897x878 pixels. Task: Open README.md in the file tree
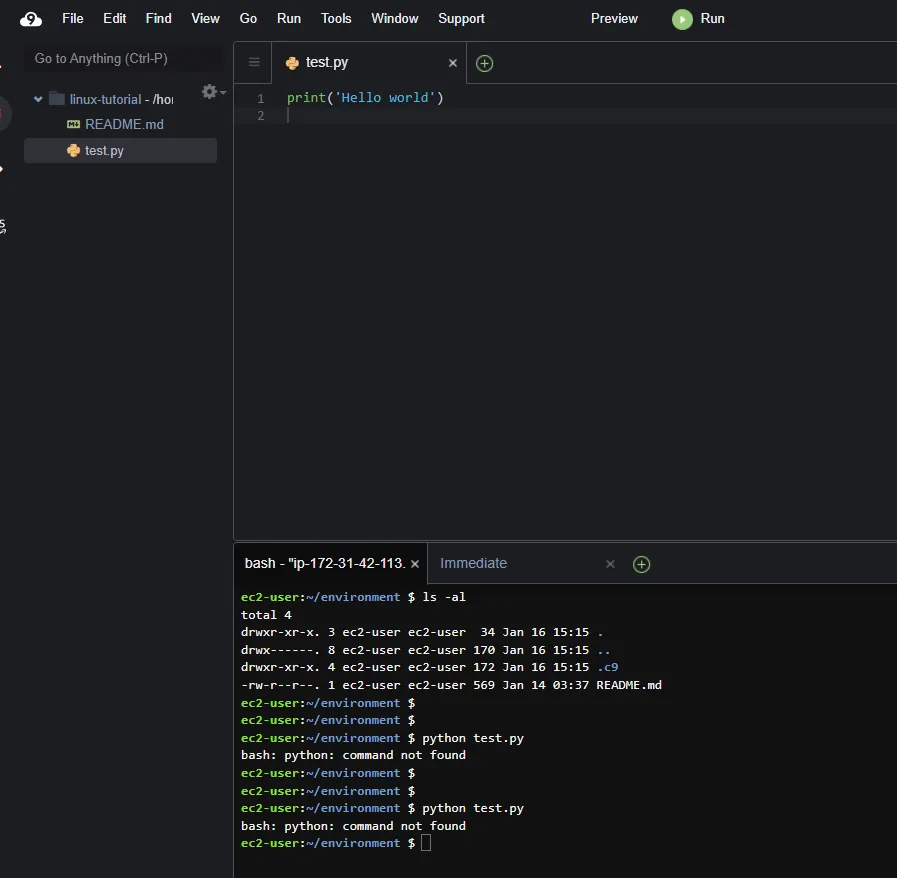124,124
